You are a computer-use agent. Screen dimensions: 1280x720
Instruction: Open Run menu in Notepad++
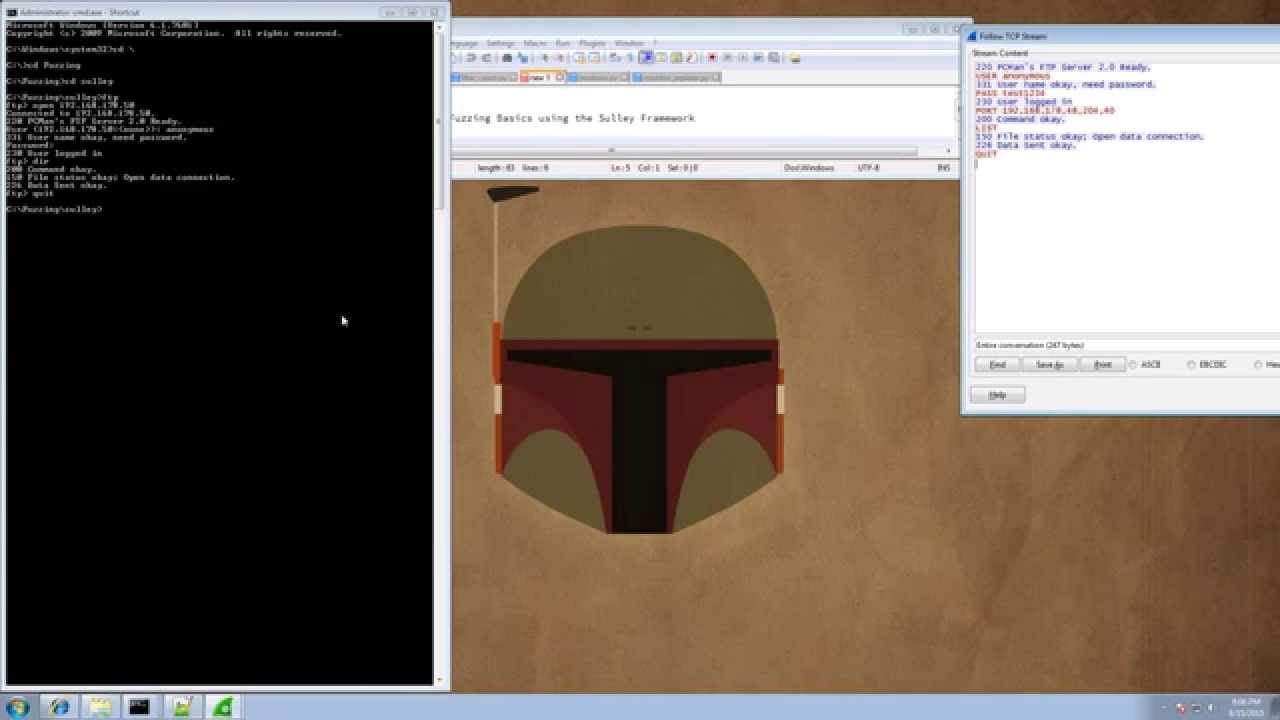pos(563,43)
